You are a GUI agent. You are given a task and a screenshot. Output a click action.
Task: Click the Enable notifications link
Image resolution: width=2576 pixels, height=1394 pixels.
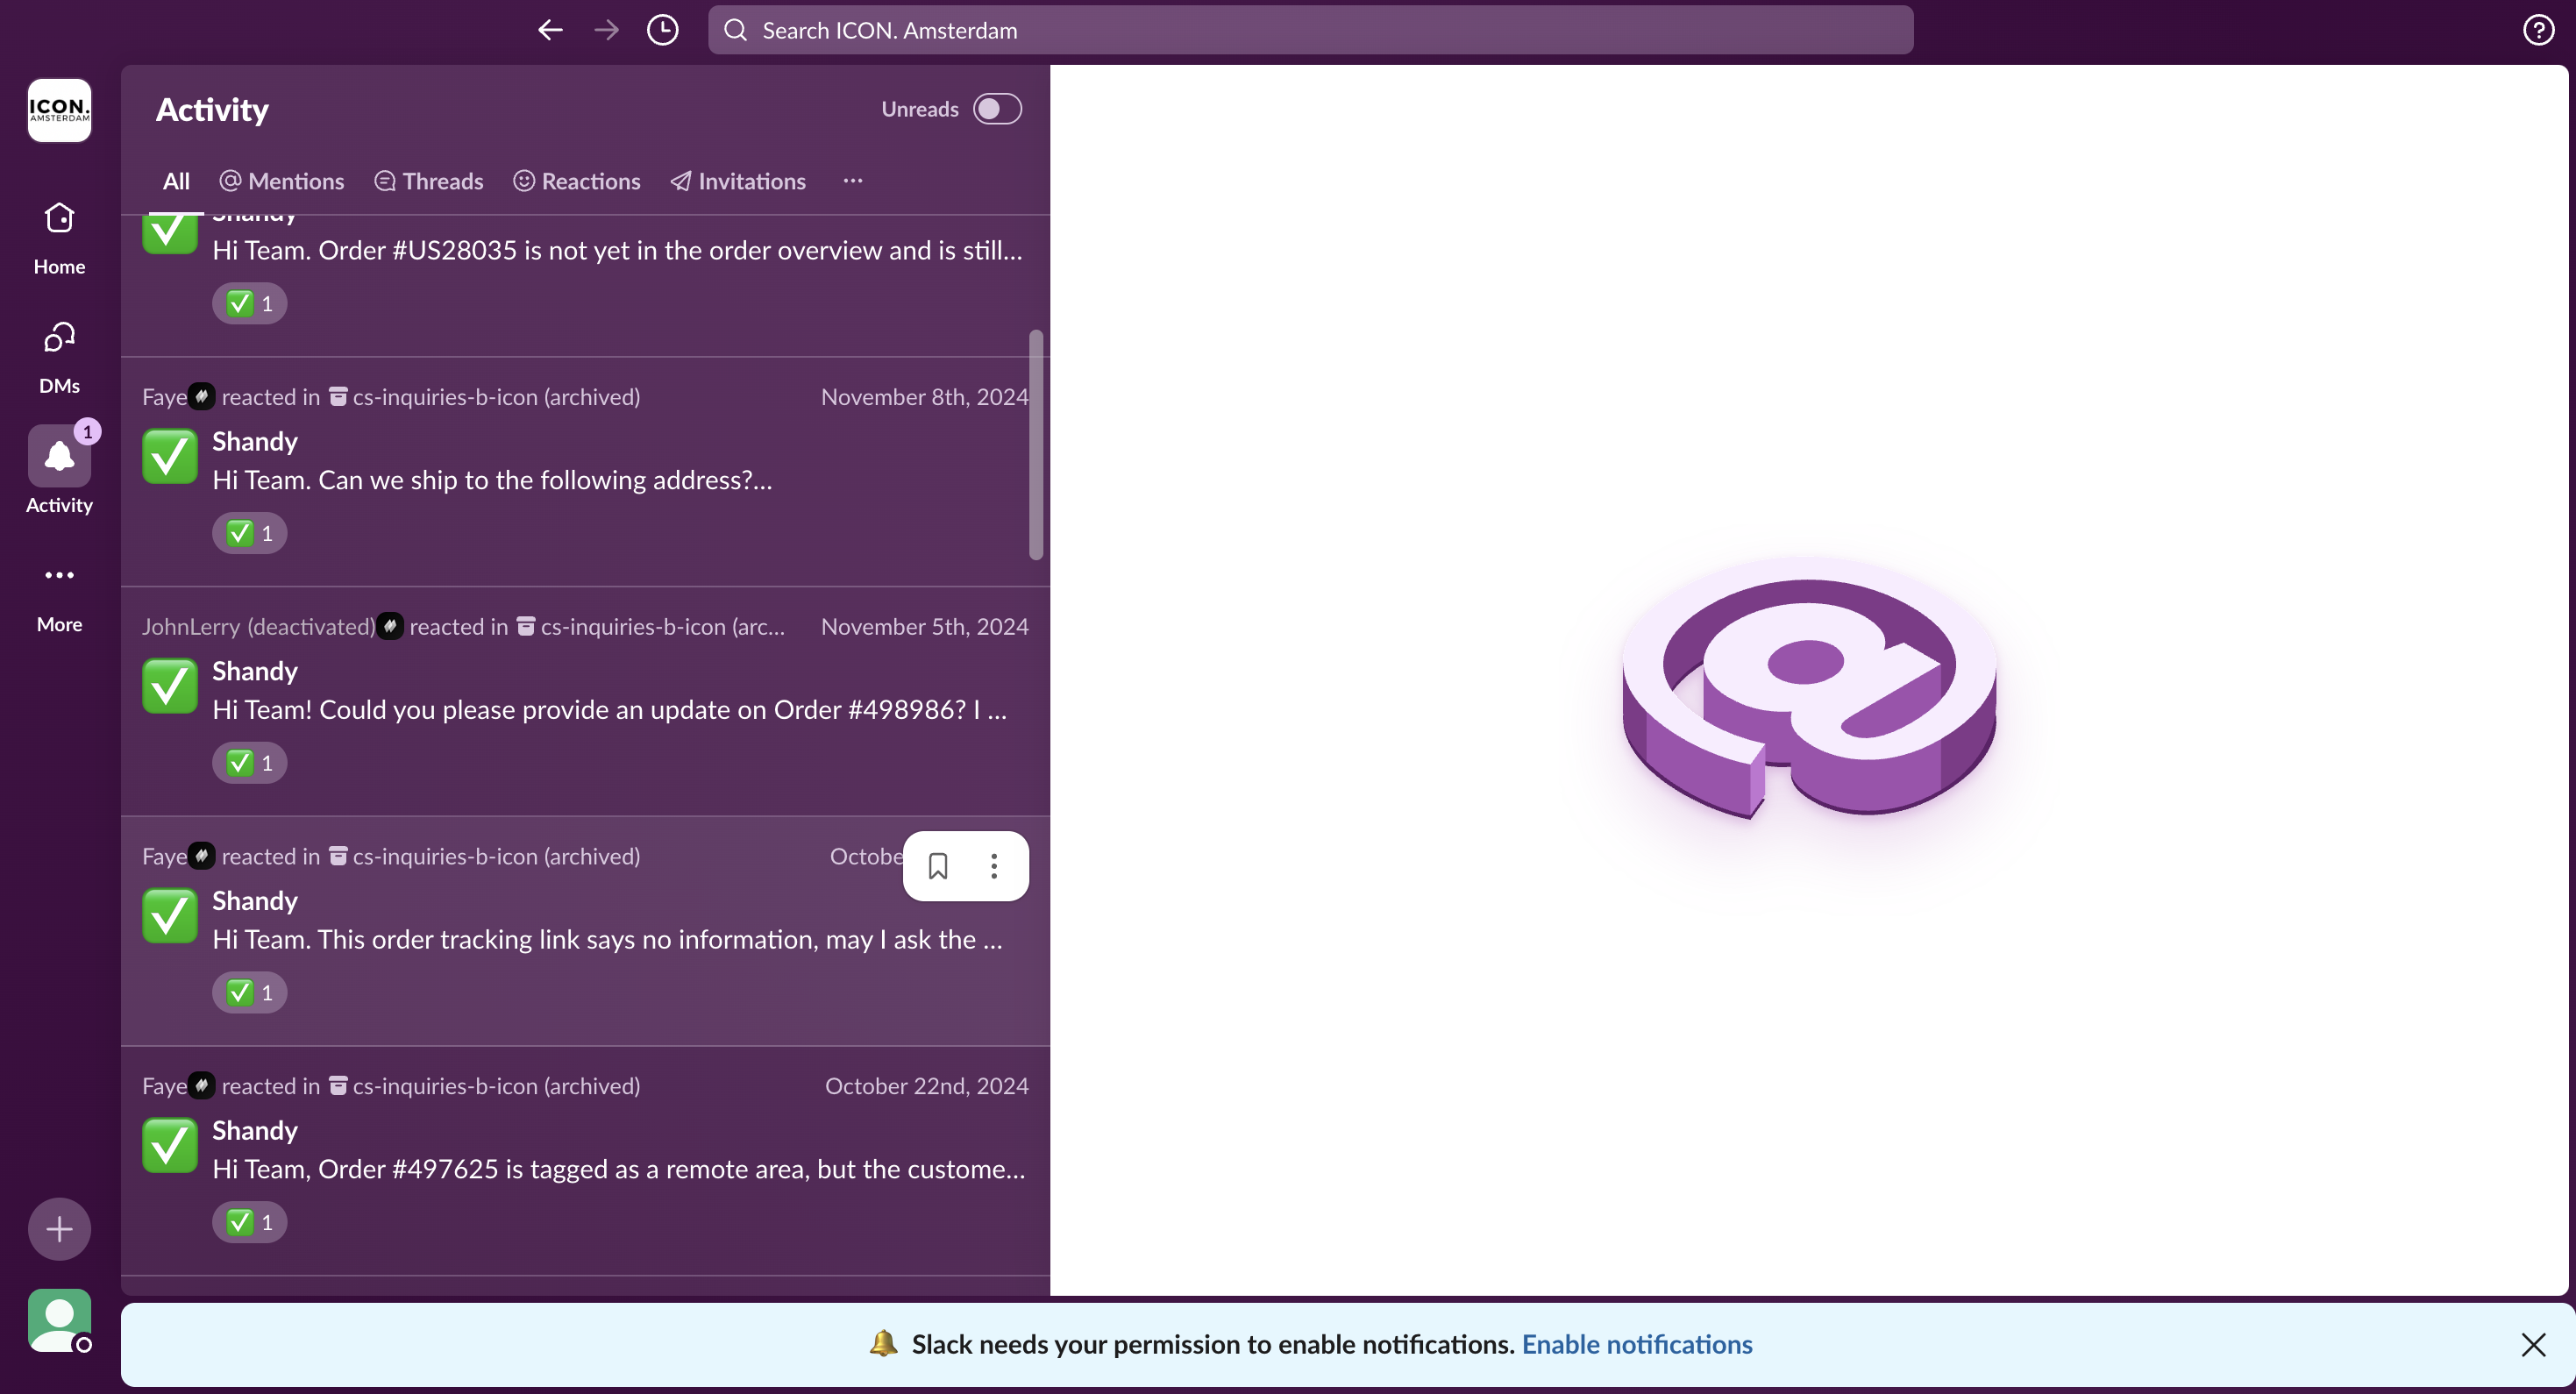1637,1344
